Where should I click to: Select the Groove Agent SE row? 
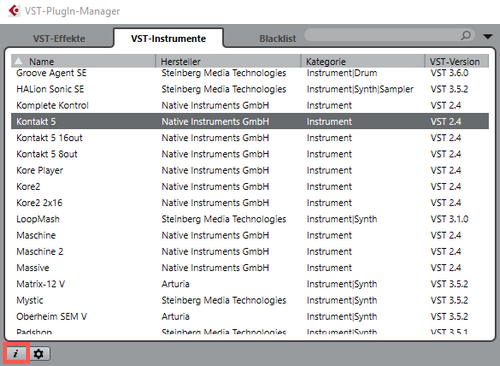(250, 73)
